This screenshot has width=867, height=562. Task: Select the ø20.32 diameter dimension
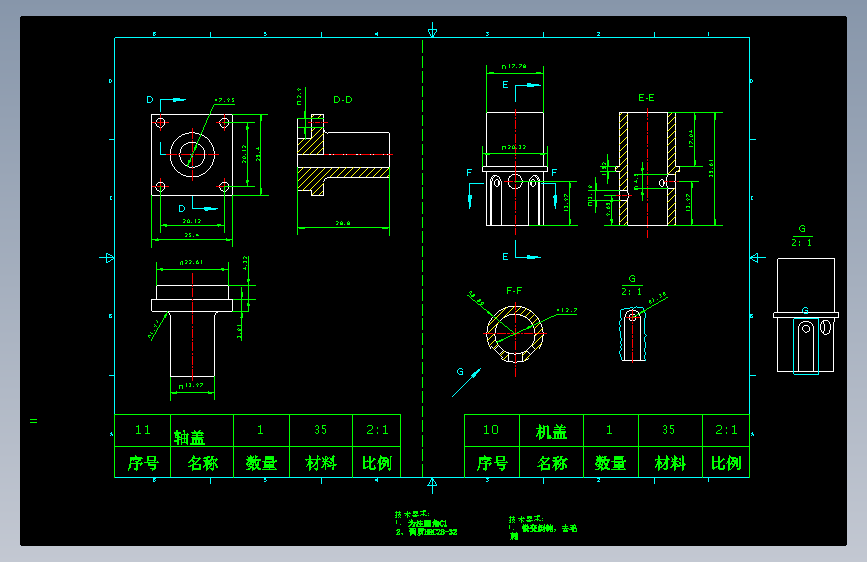tap(514, 147)
